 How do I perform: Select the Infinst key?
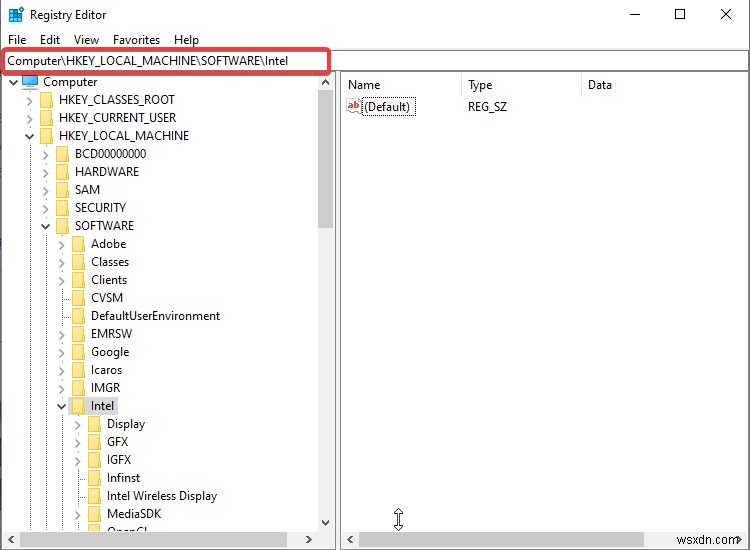pyautogui.click(x=123, y=478)
